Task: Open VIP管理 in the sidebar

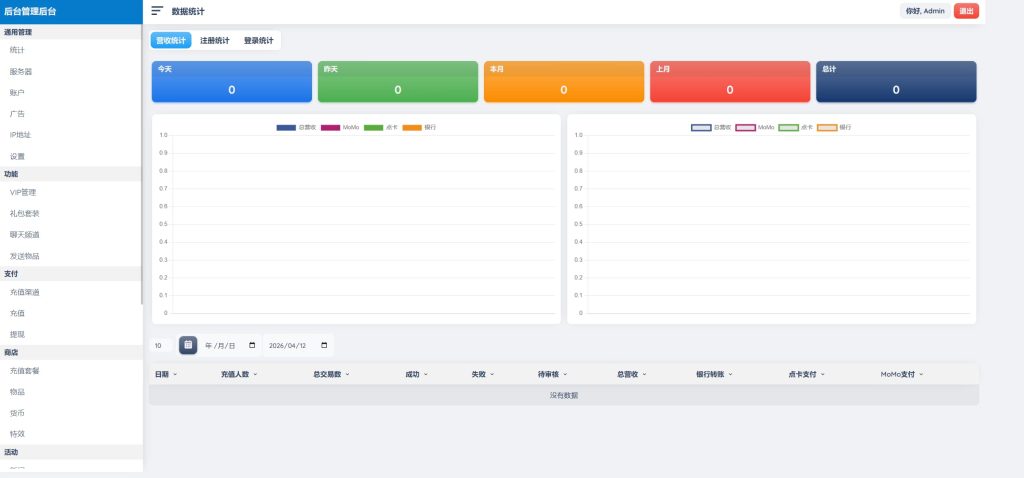Action: pos(23,192)
